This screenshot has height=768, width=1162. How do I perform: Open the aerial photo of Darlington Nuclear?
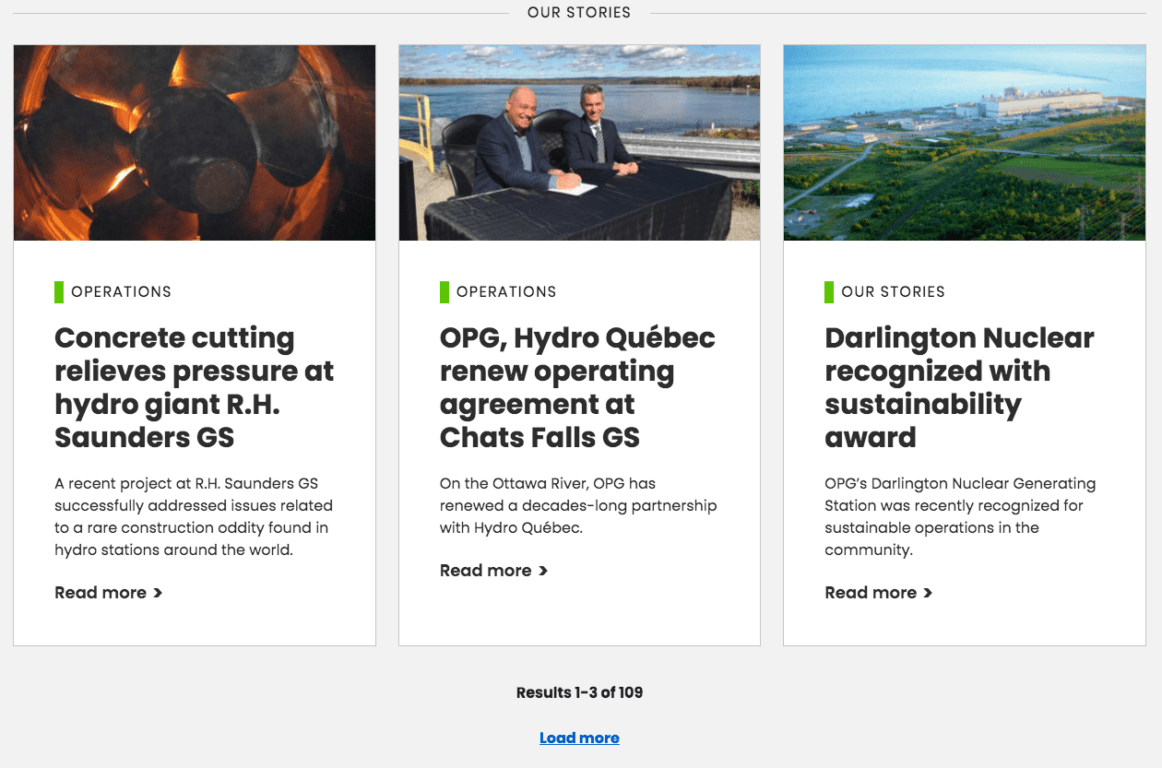[964, 142]
